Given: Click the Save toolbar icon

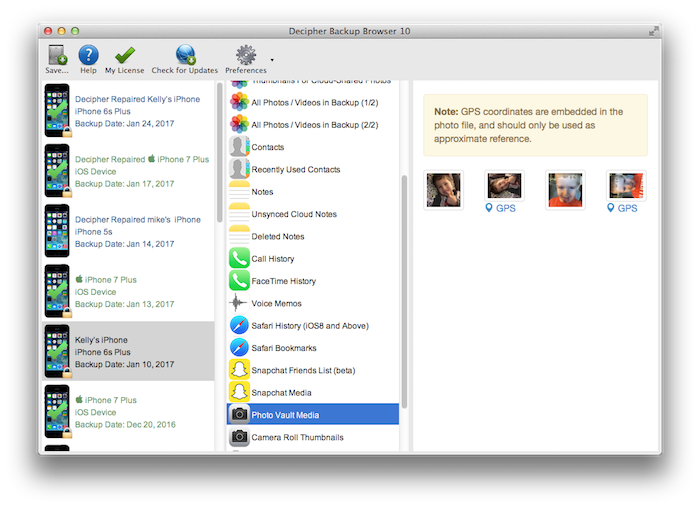Looking at the screenshot, I should (x=57, y=55).
